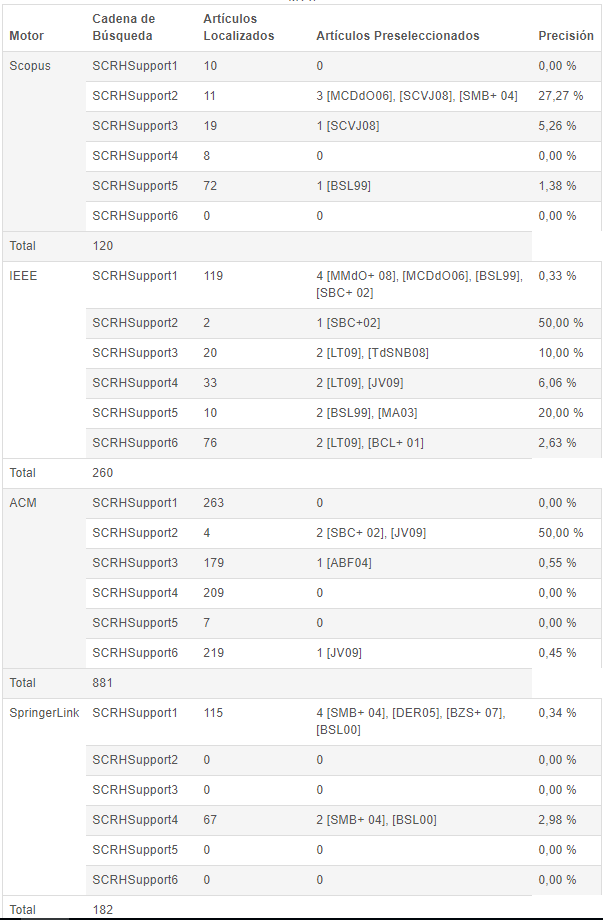603x920 pixels.
Task: Select the Artículos Localizados column header
Action: [x=238, y=27]
